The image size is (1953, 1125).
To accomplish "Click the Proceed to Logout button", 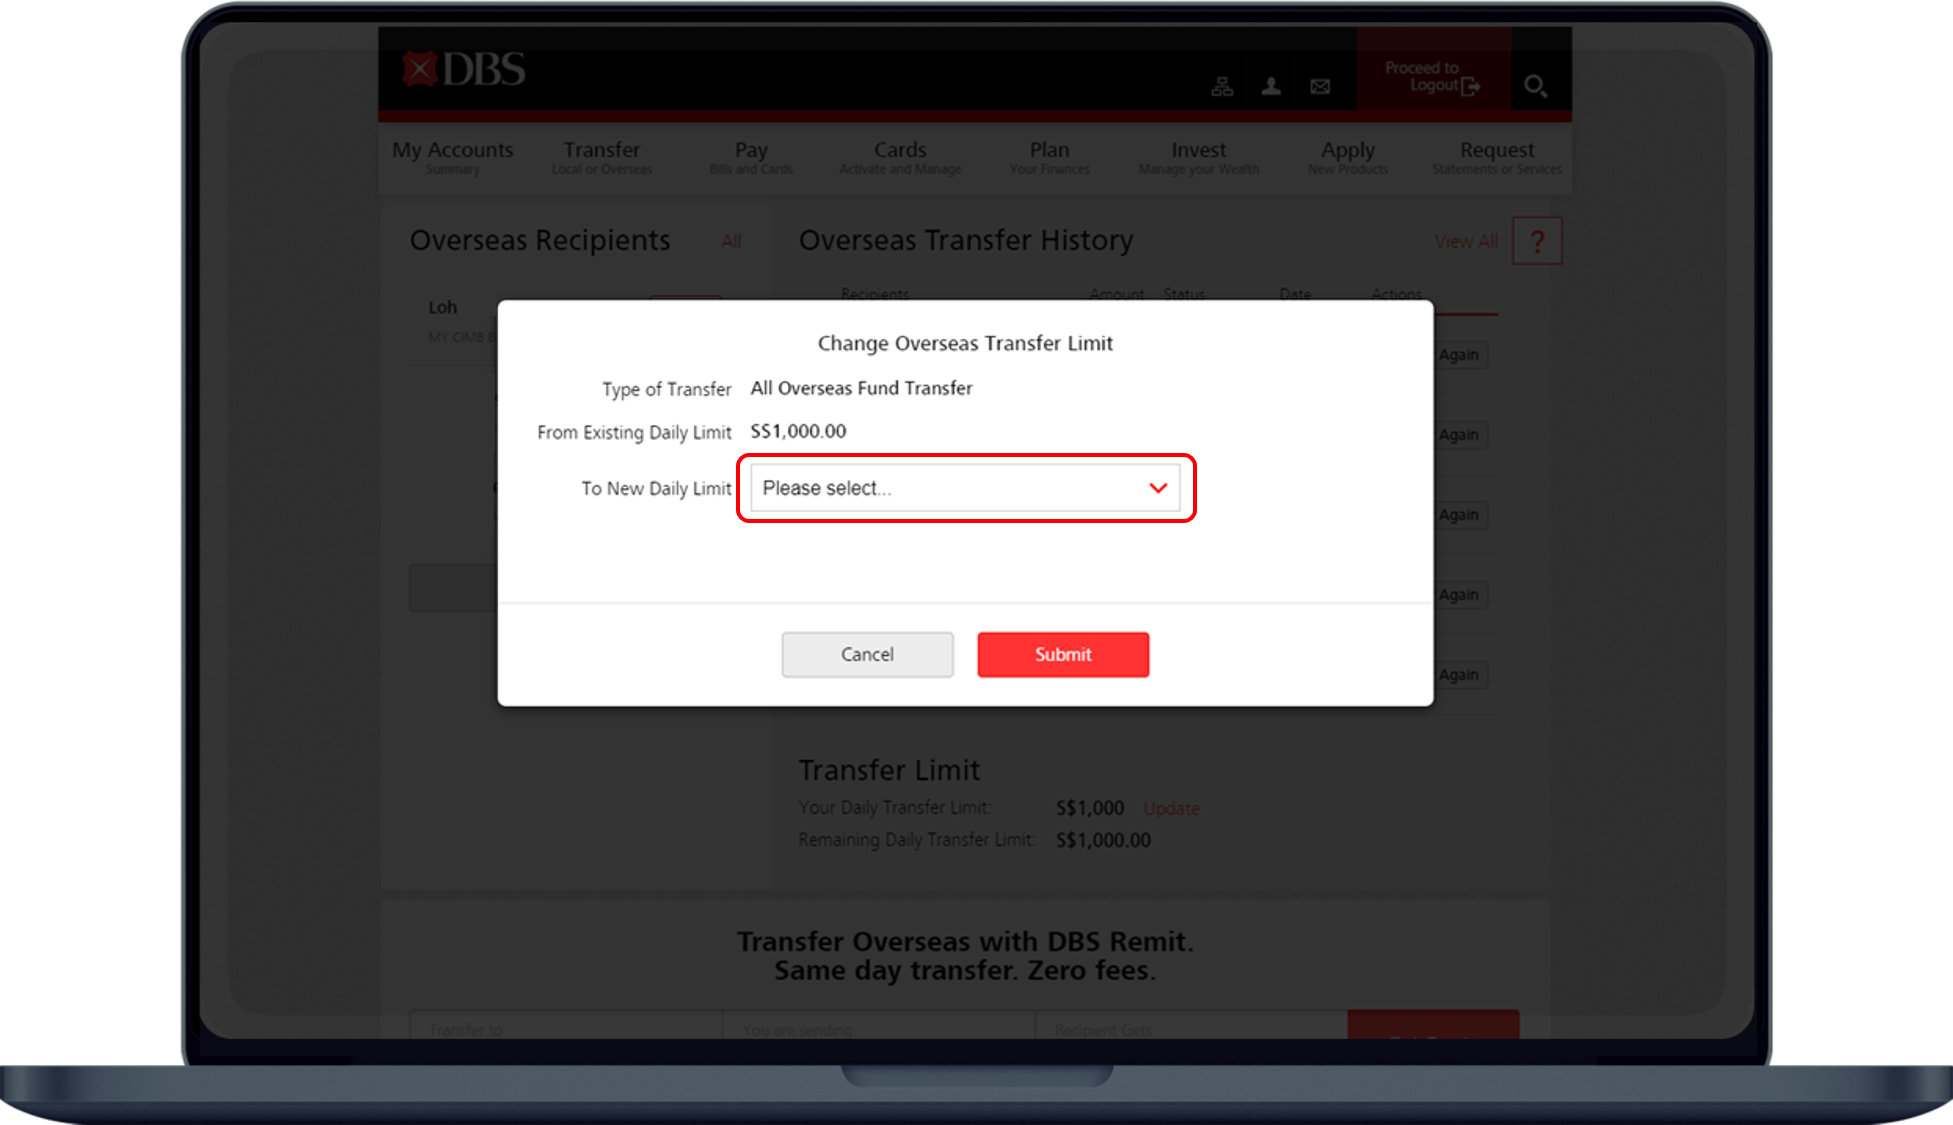I will pos(1432,77).
